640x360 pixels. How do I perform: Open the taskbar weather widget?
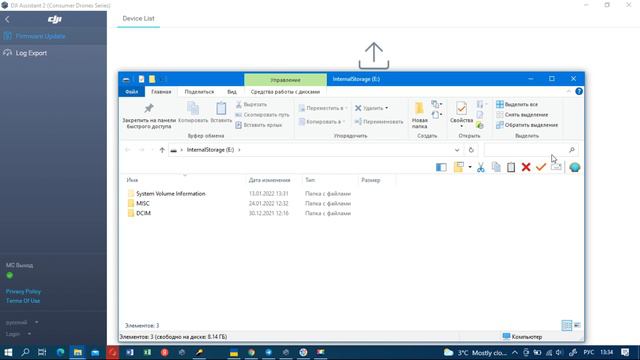[476, 353]
